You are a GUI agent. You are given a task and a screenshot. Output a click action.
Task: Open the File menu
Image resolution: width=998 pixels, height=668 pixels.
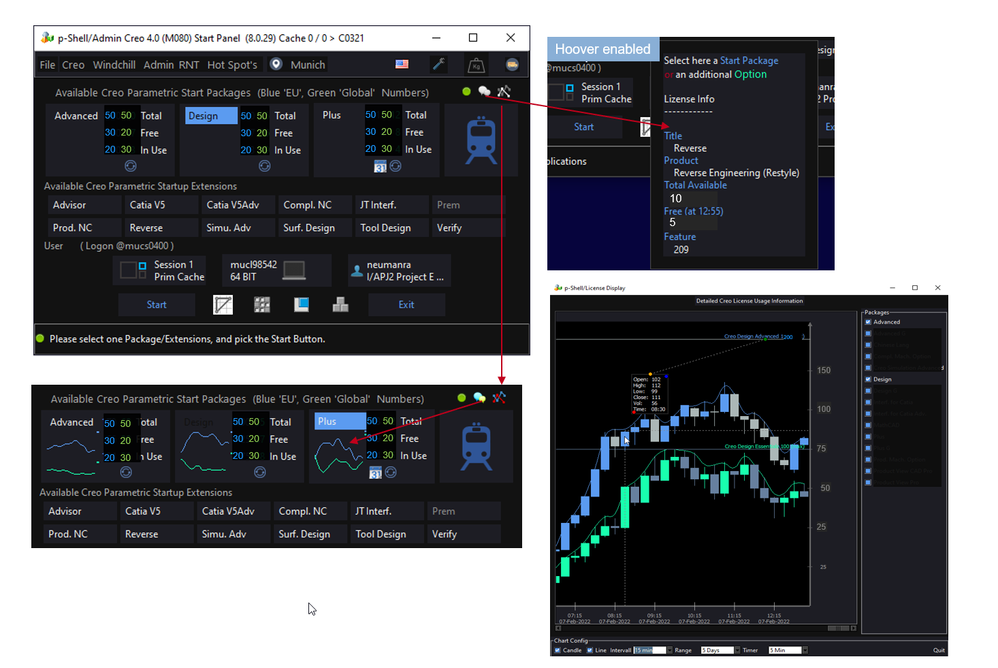coord(47,65)
